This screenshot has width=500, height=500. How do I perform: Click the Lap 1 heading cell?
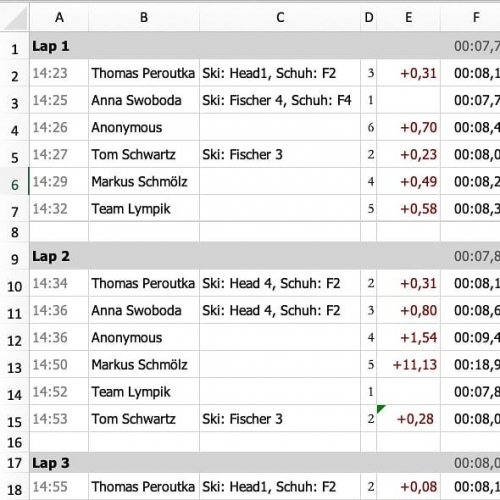tap(59, 46)
